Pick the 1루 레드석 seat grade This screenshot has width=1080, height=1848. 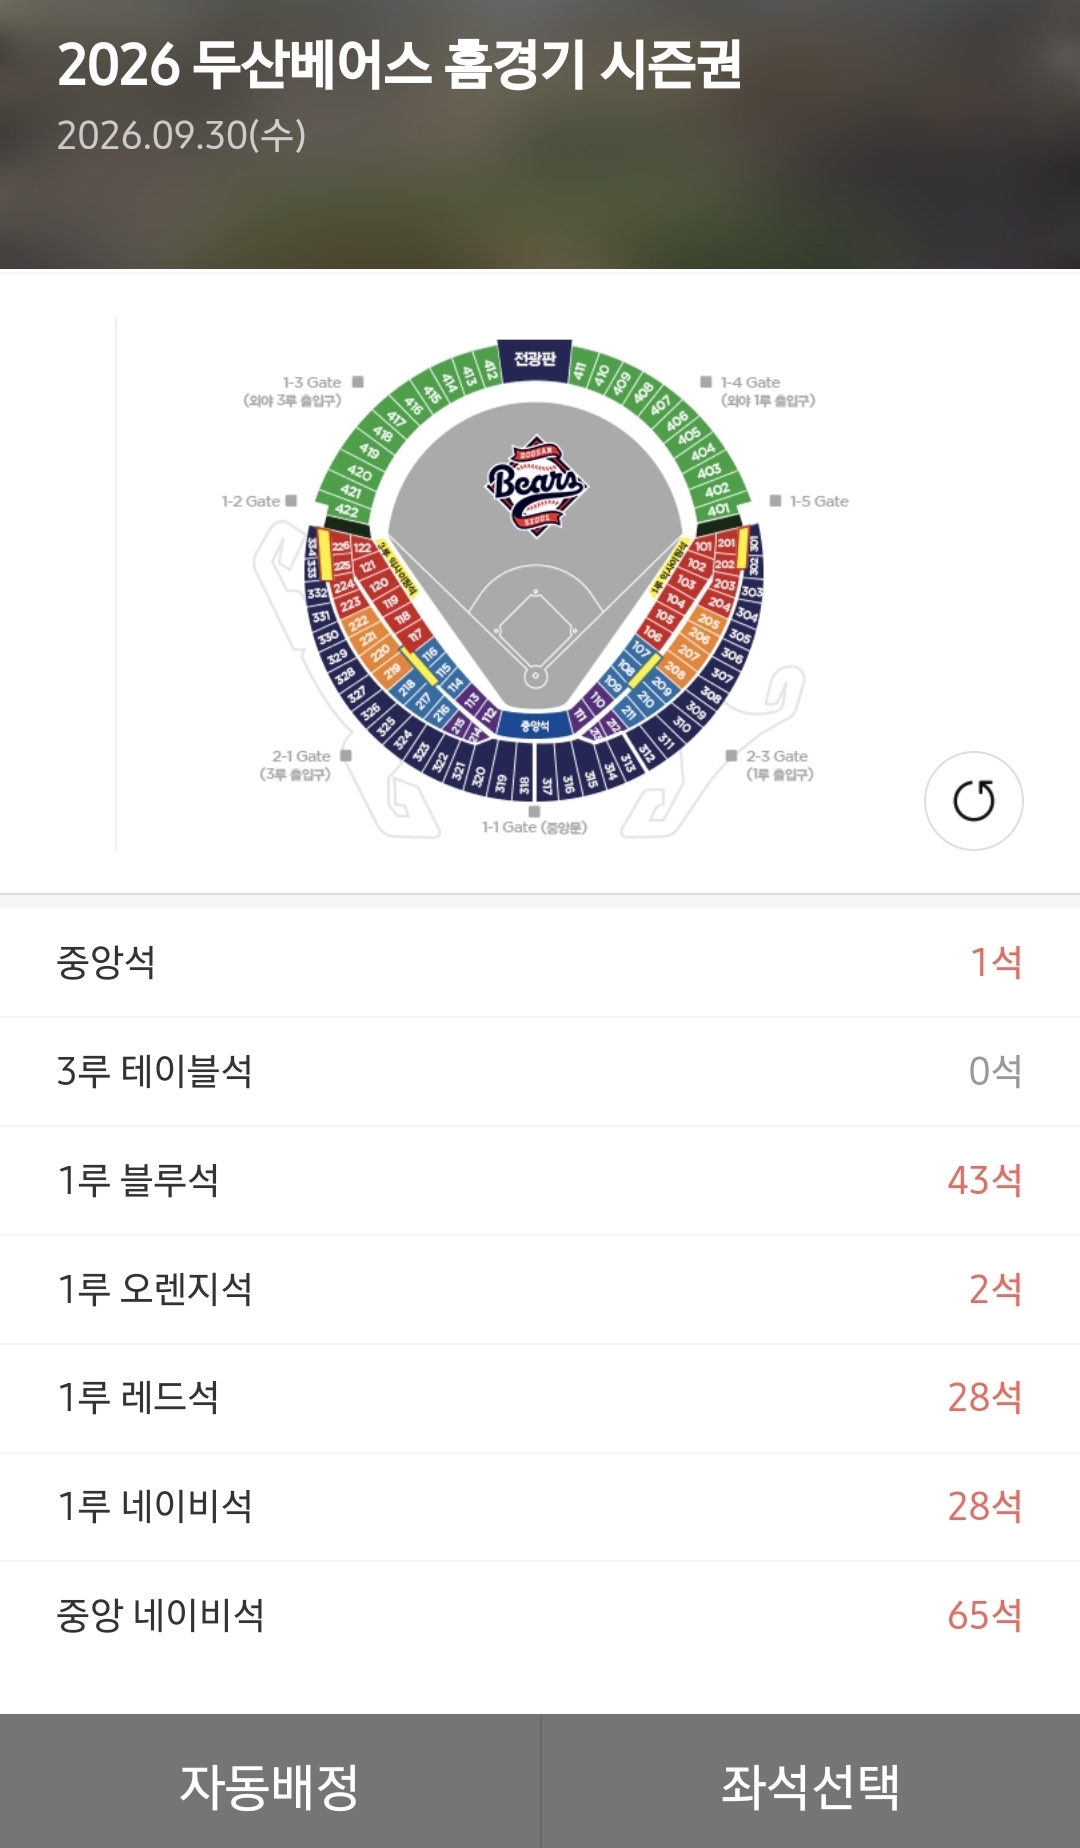point(540,1398)
